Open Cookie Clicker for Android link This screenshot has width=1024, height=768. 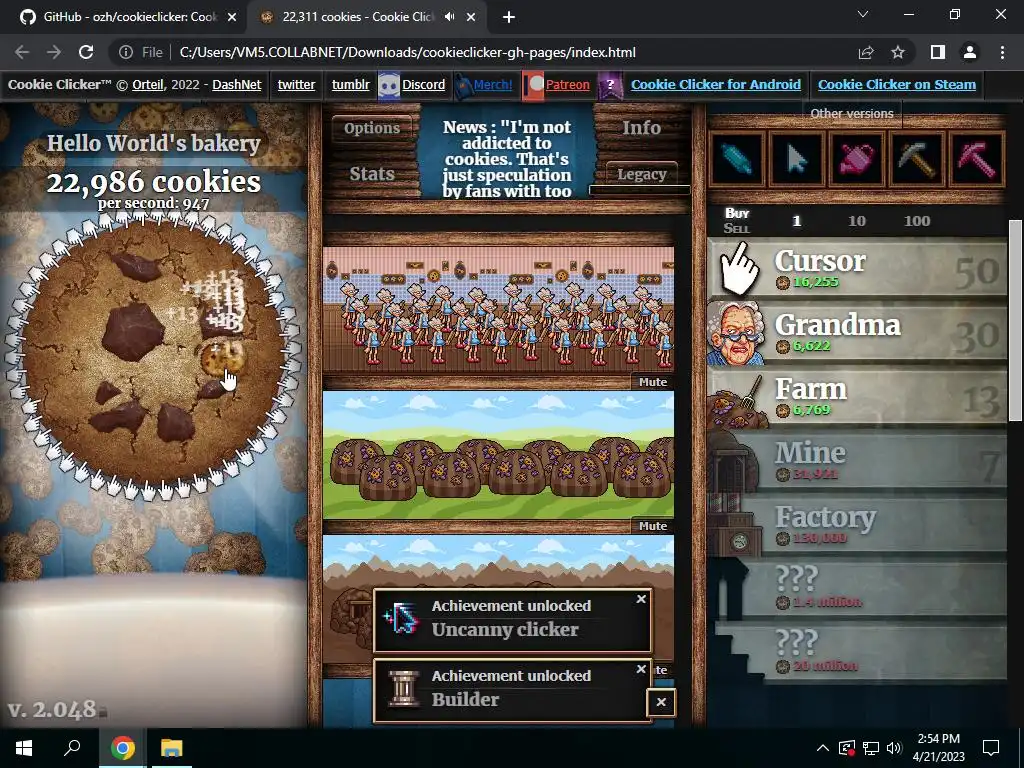click(716, 84)
